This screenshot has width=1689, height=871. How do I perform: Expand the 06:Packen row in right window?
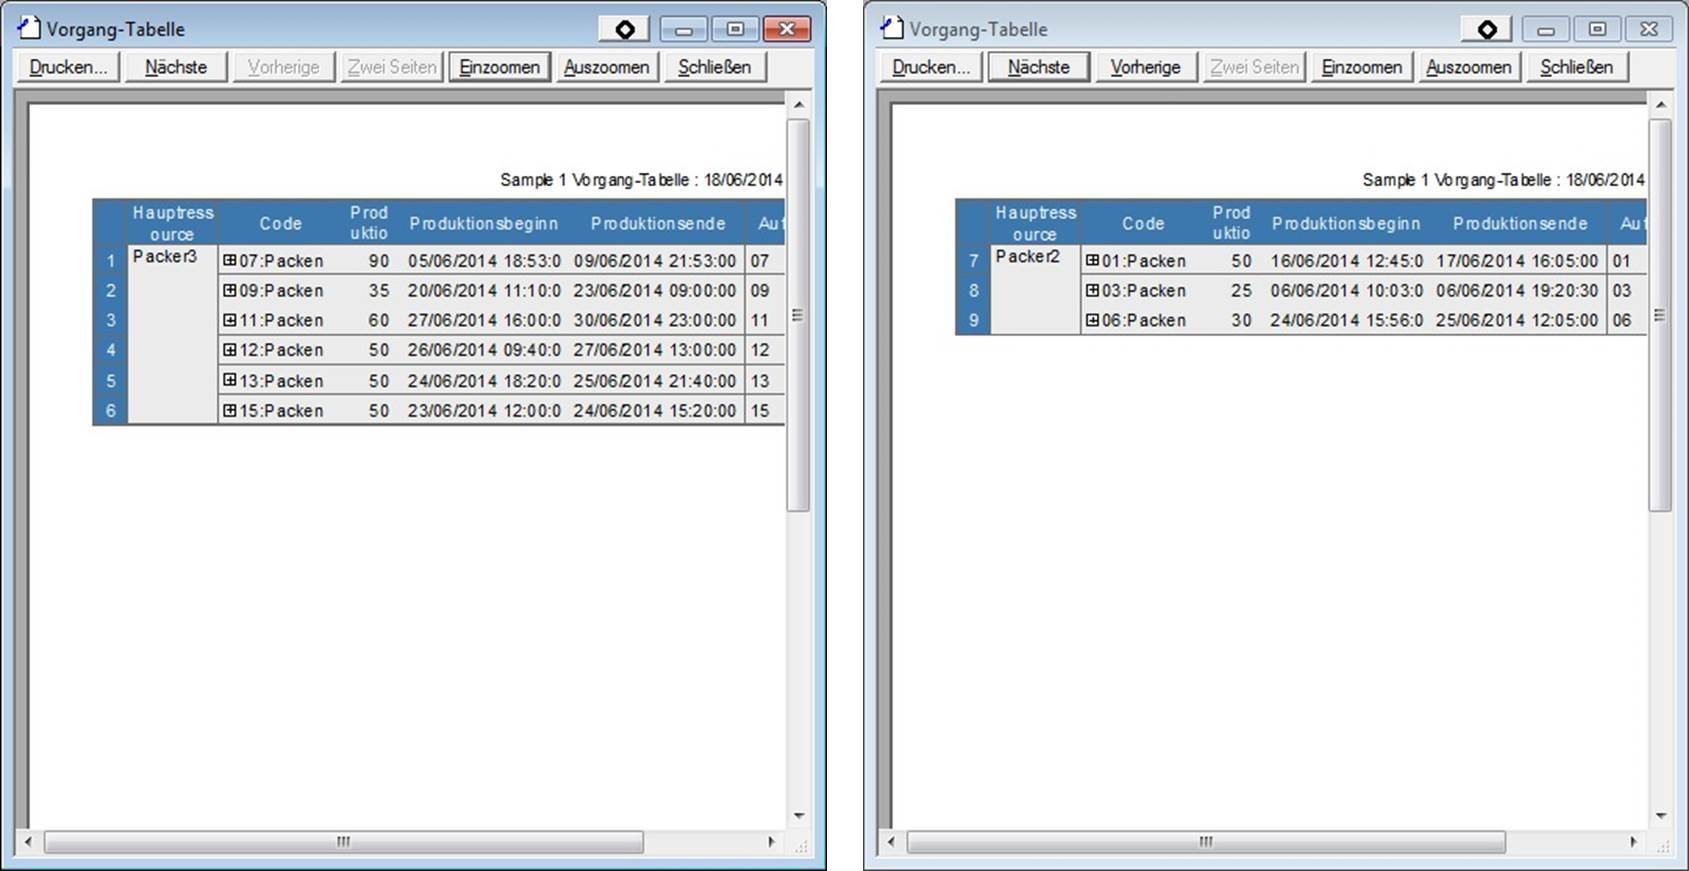coord(1093,320)
